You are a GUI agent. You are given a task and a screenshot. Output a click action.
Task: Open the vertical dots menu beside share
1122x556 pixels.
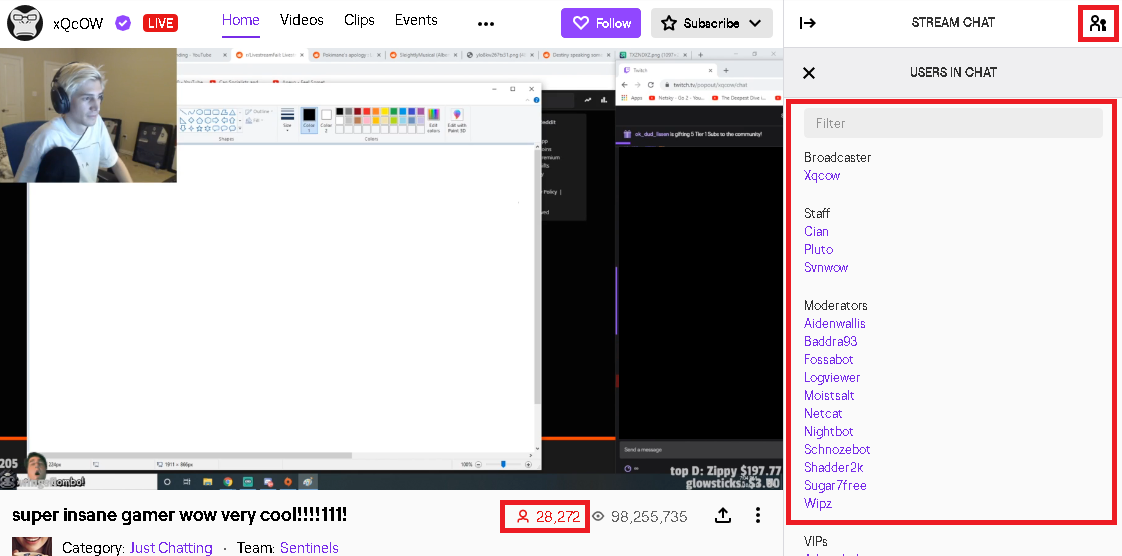coord(757,515)
